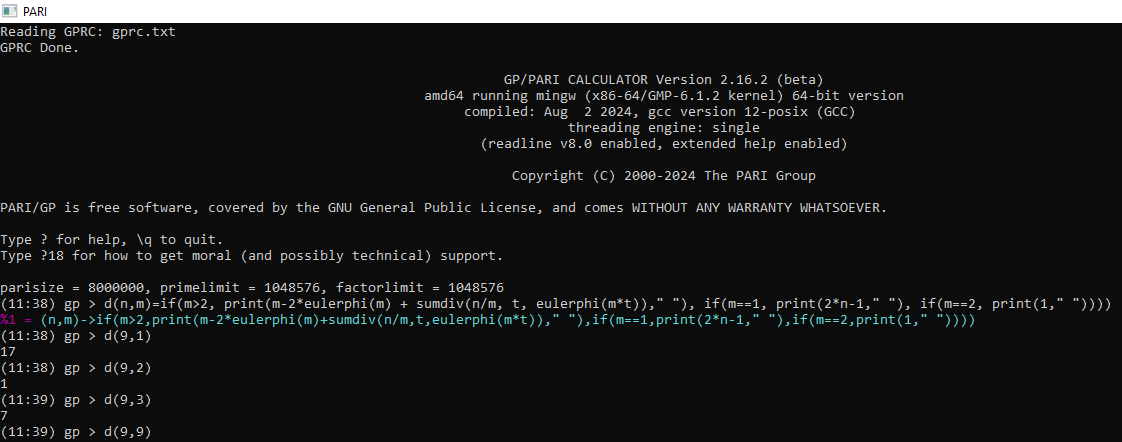Viewport: 1122px width, 442px height.
Task: Click the 'Reading GPRC: gprc.txt' line
Action: click(x=88, y=33)
